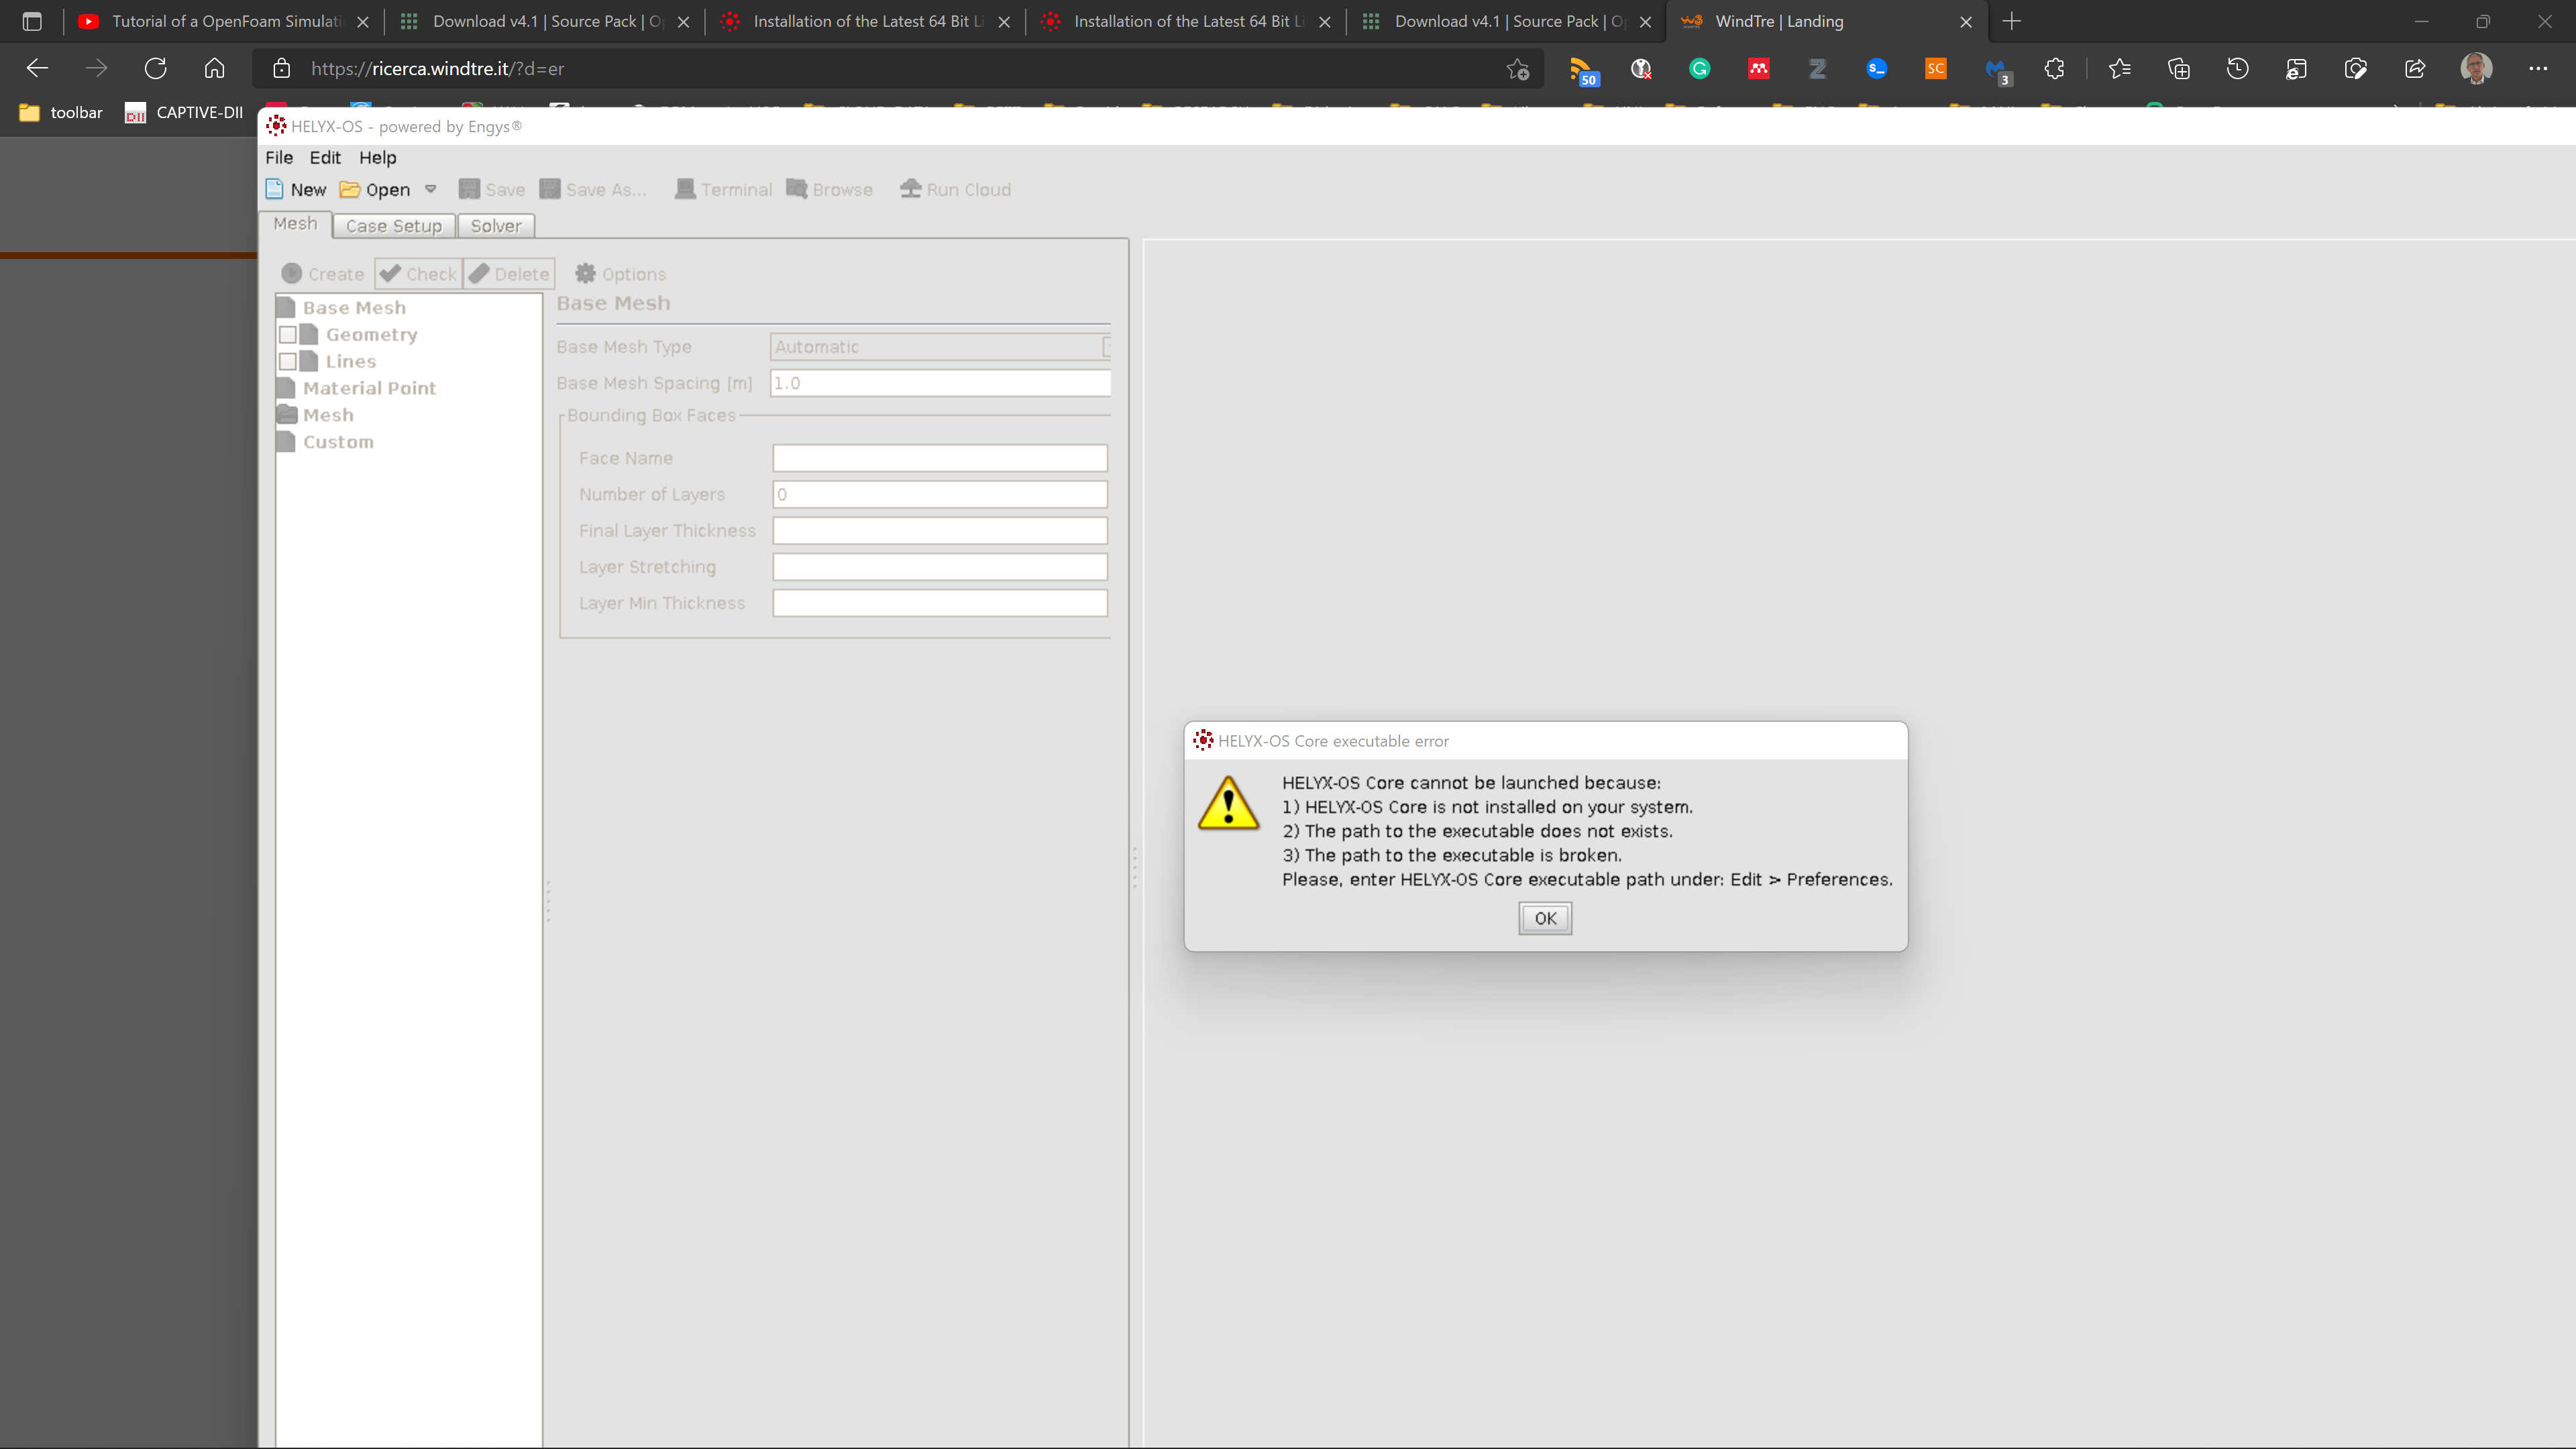The image size is (2576, 1449).
Task: Enable the Create option in Mesh panel
Action: pyautogui.click(x=322, y=273)
